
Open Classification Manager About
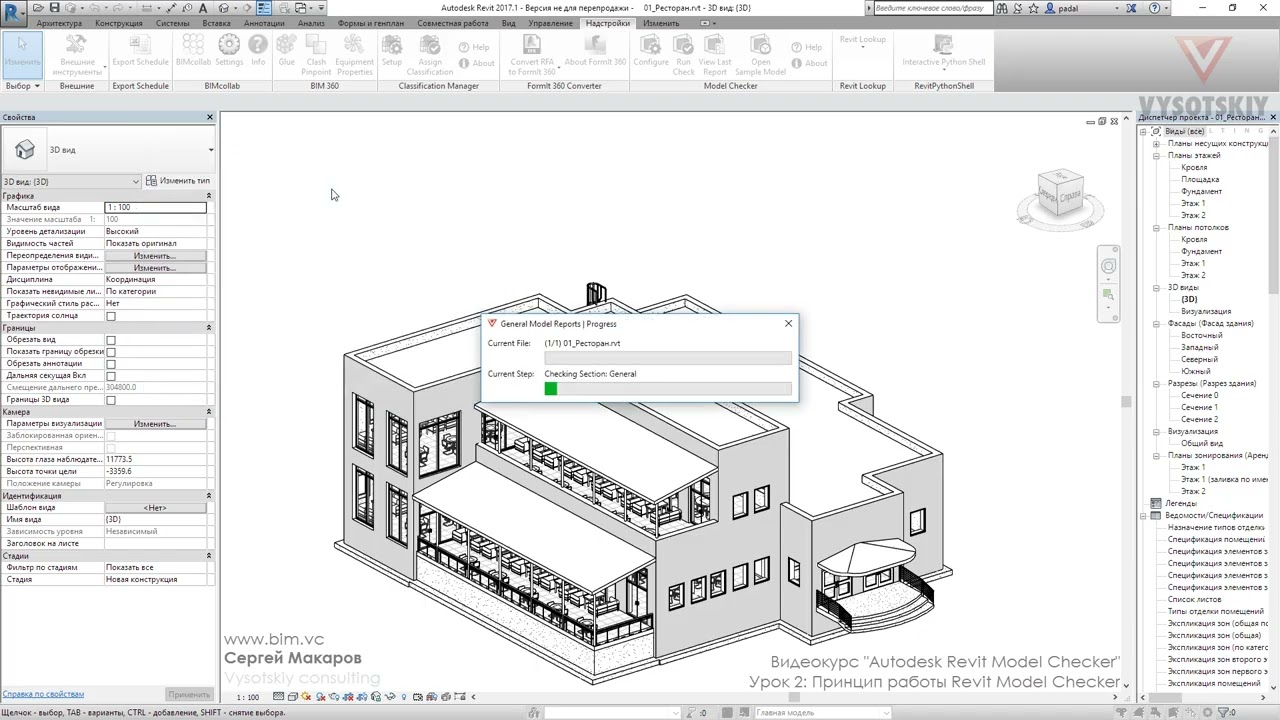(x=476, y=63)
